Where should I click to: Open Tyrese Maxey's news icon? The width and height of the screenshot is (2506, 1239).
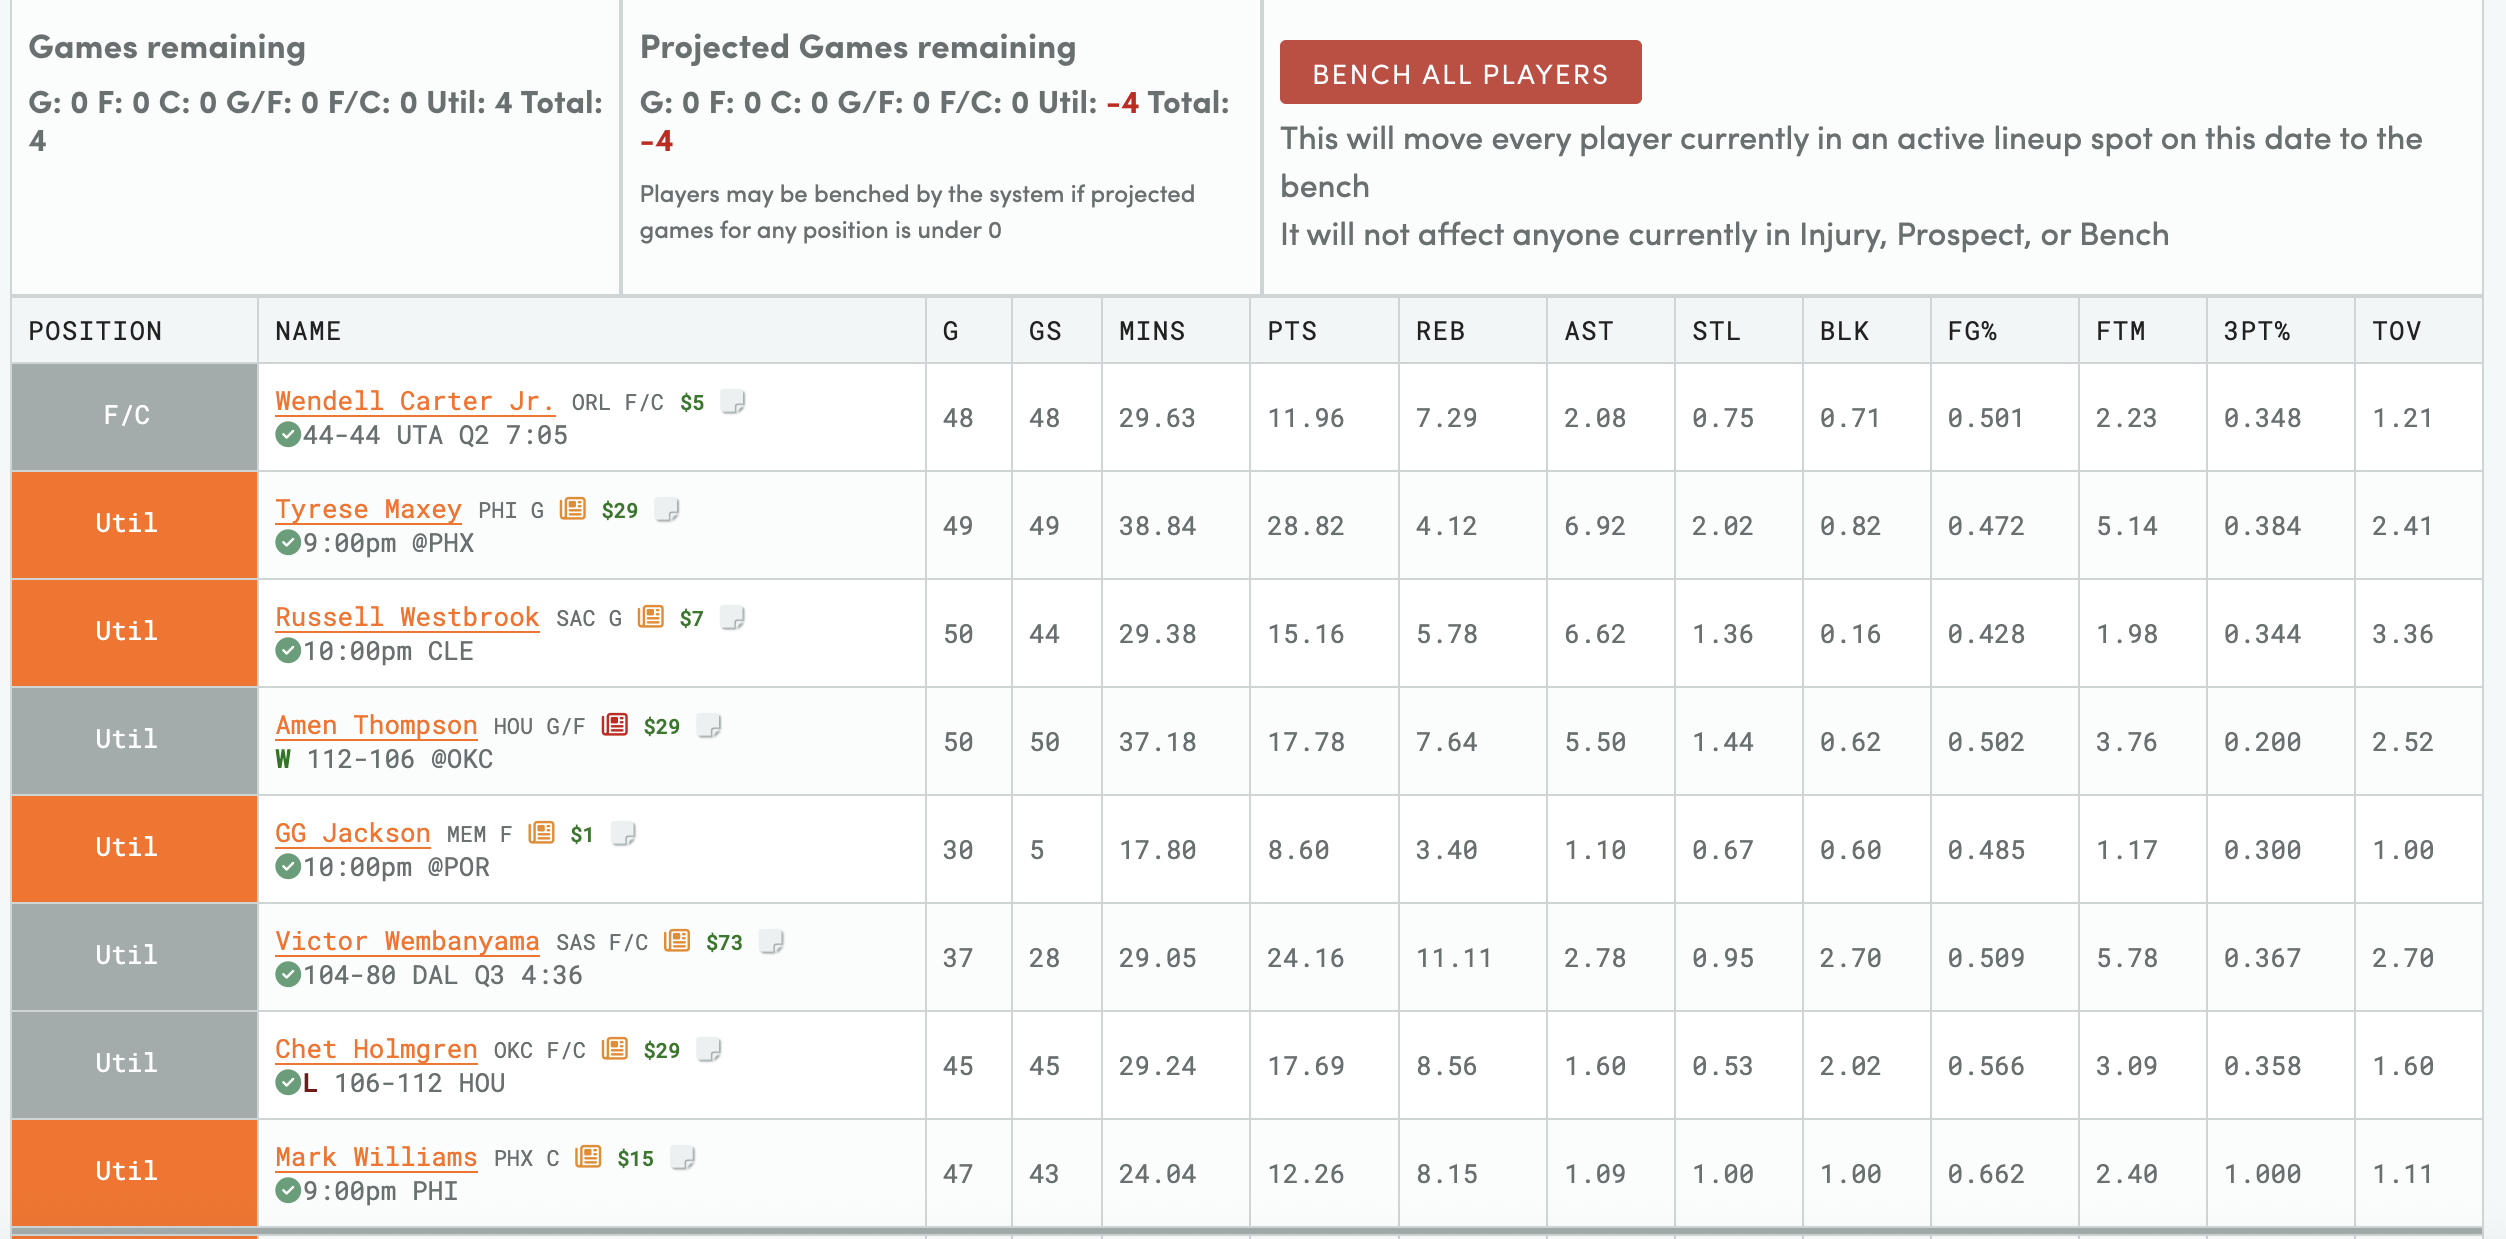pos(572,509)
